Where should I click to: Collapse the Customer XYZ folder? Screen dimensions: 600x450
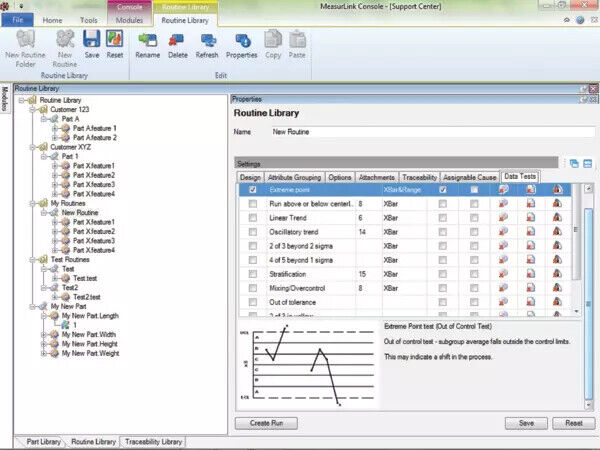(33, 147)
